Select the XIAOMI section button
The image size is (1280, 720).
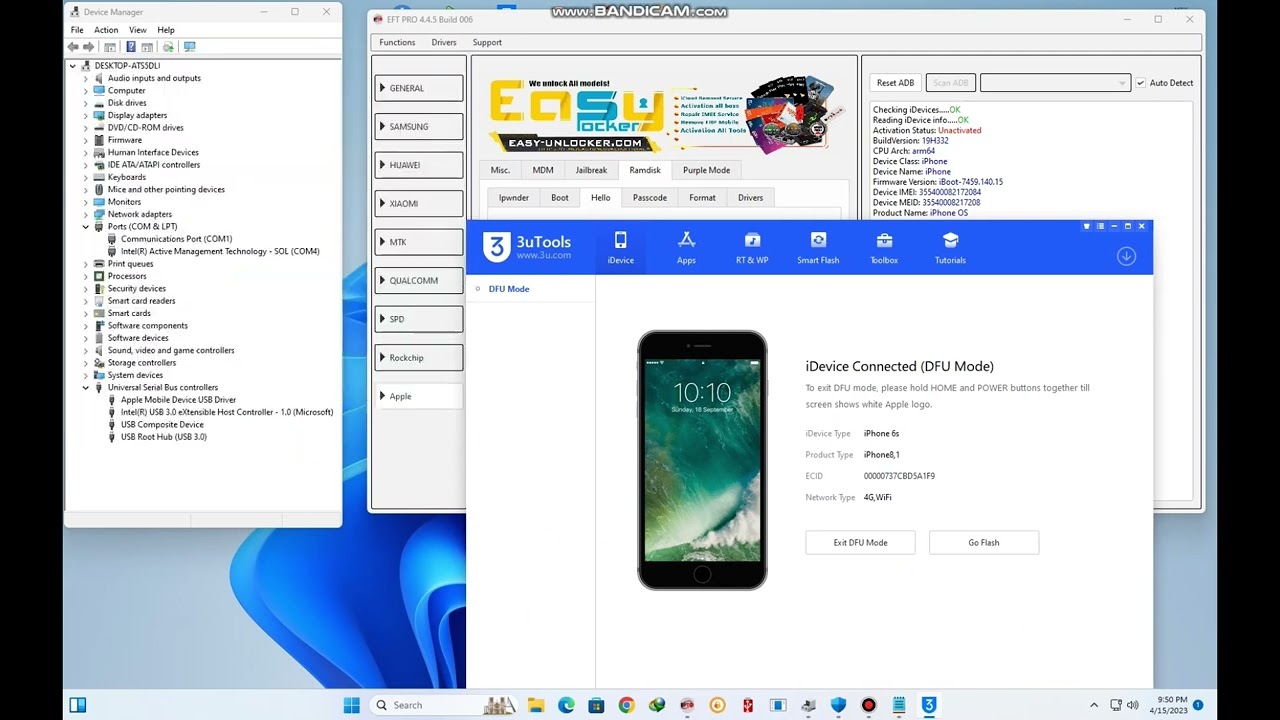[x=418, y=204]
